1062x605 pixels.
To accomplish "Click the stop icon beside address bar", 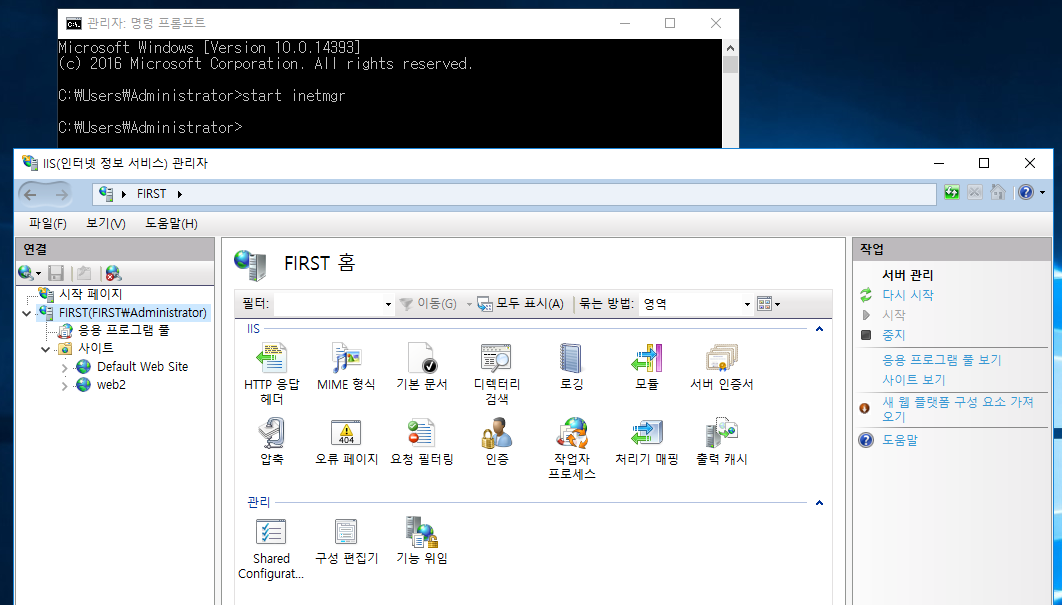I will (x=975, y=193).
